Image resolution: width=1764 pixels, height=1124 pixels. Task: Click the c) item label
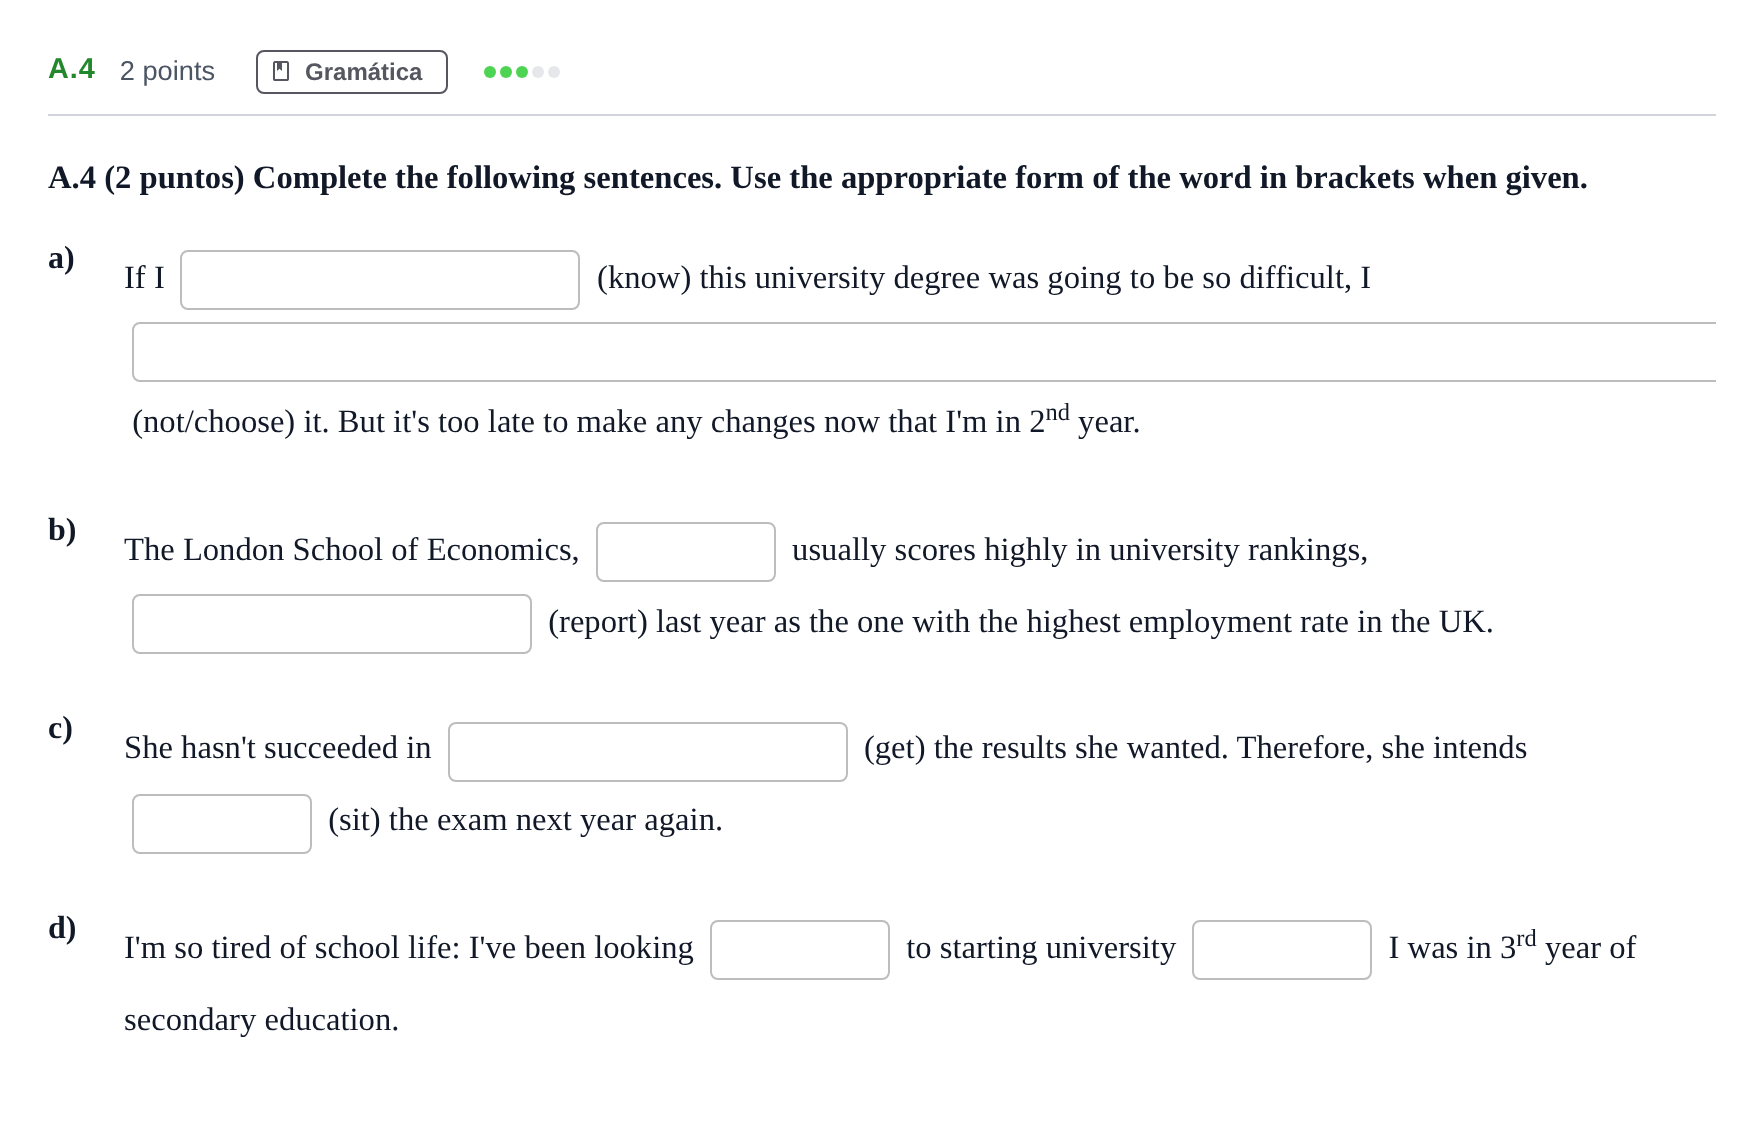pyautogui.click(x=60, y=728)
